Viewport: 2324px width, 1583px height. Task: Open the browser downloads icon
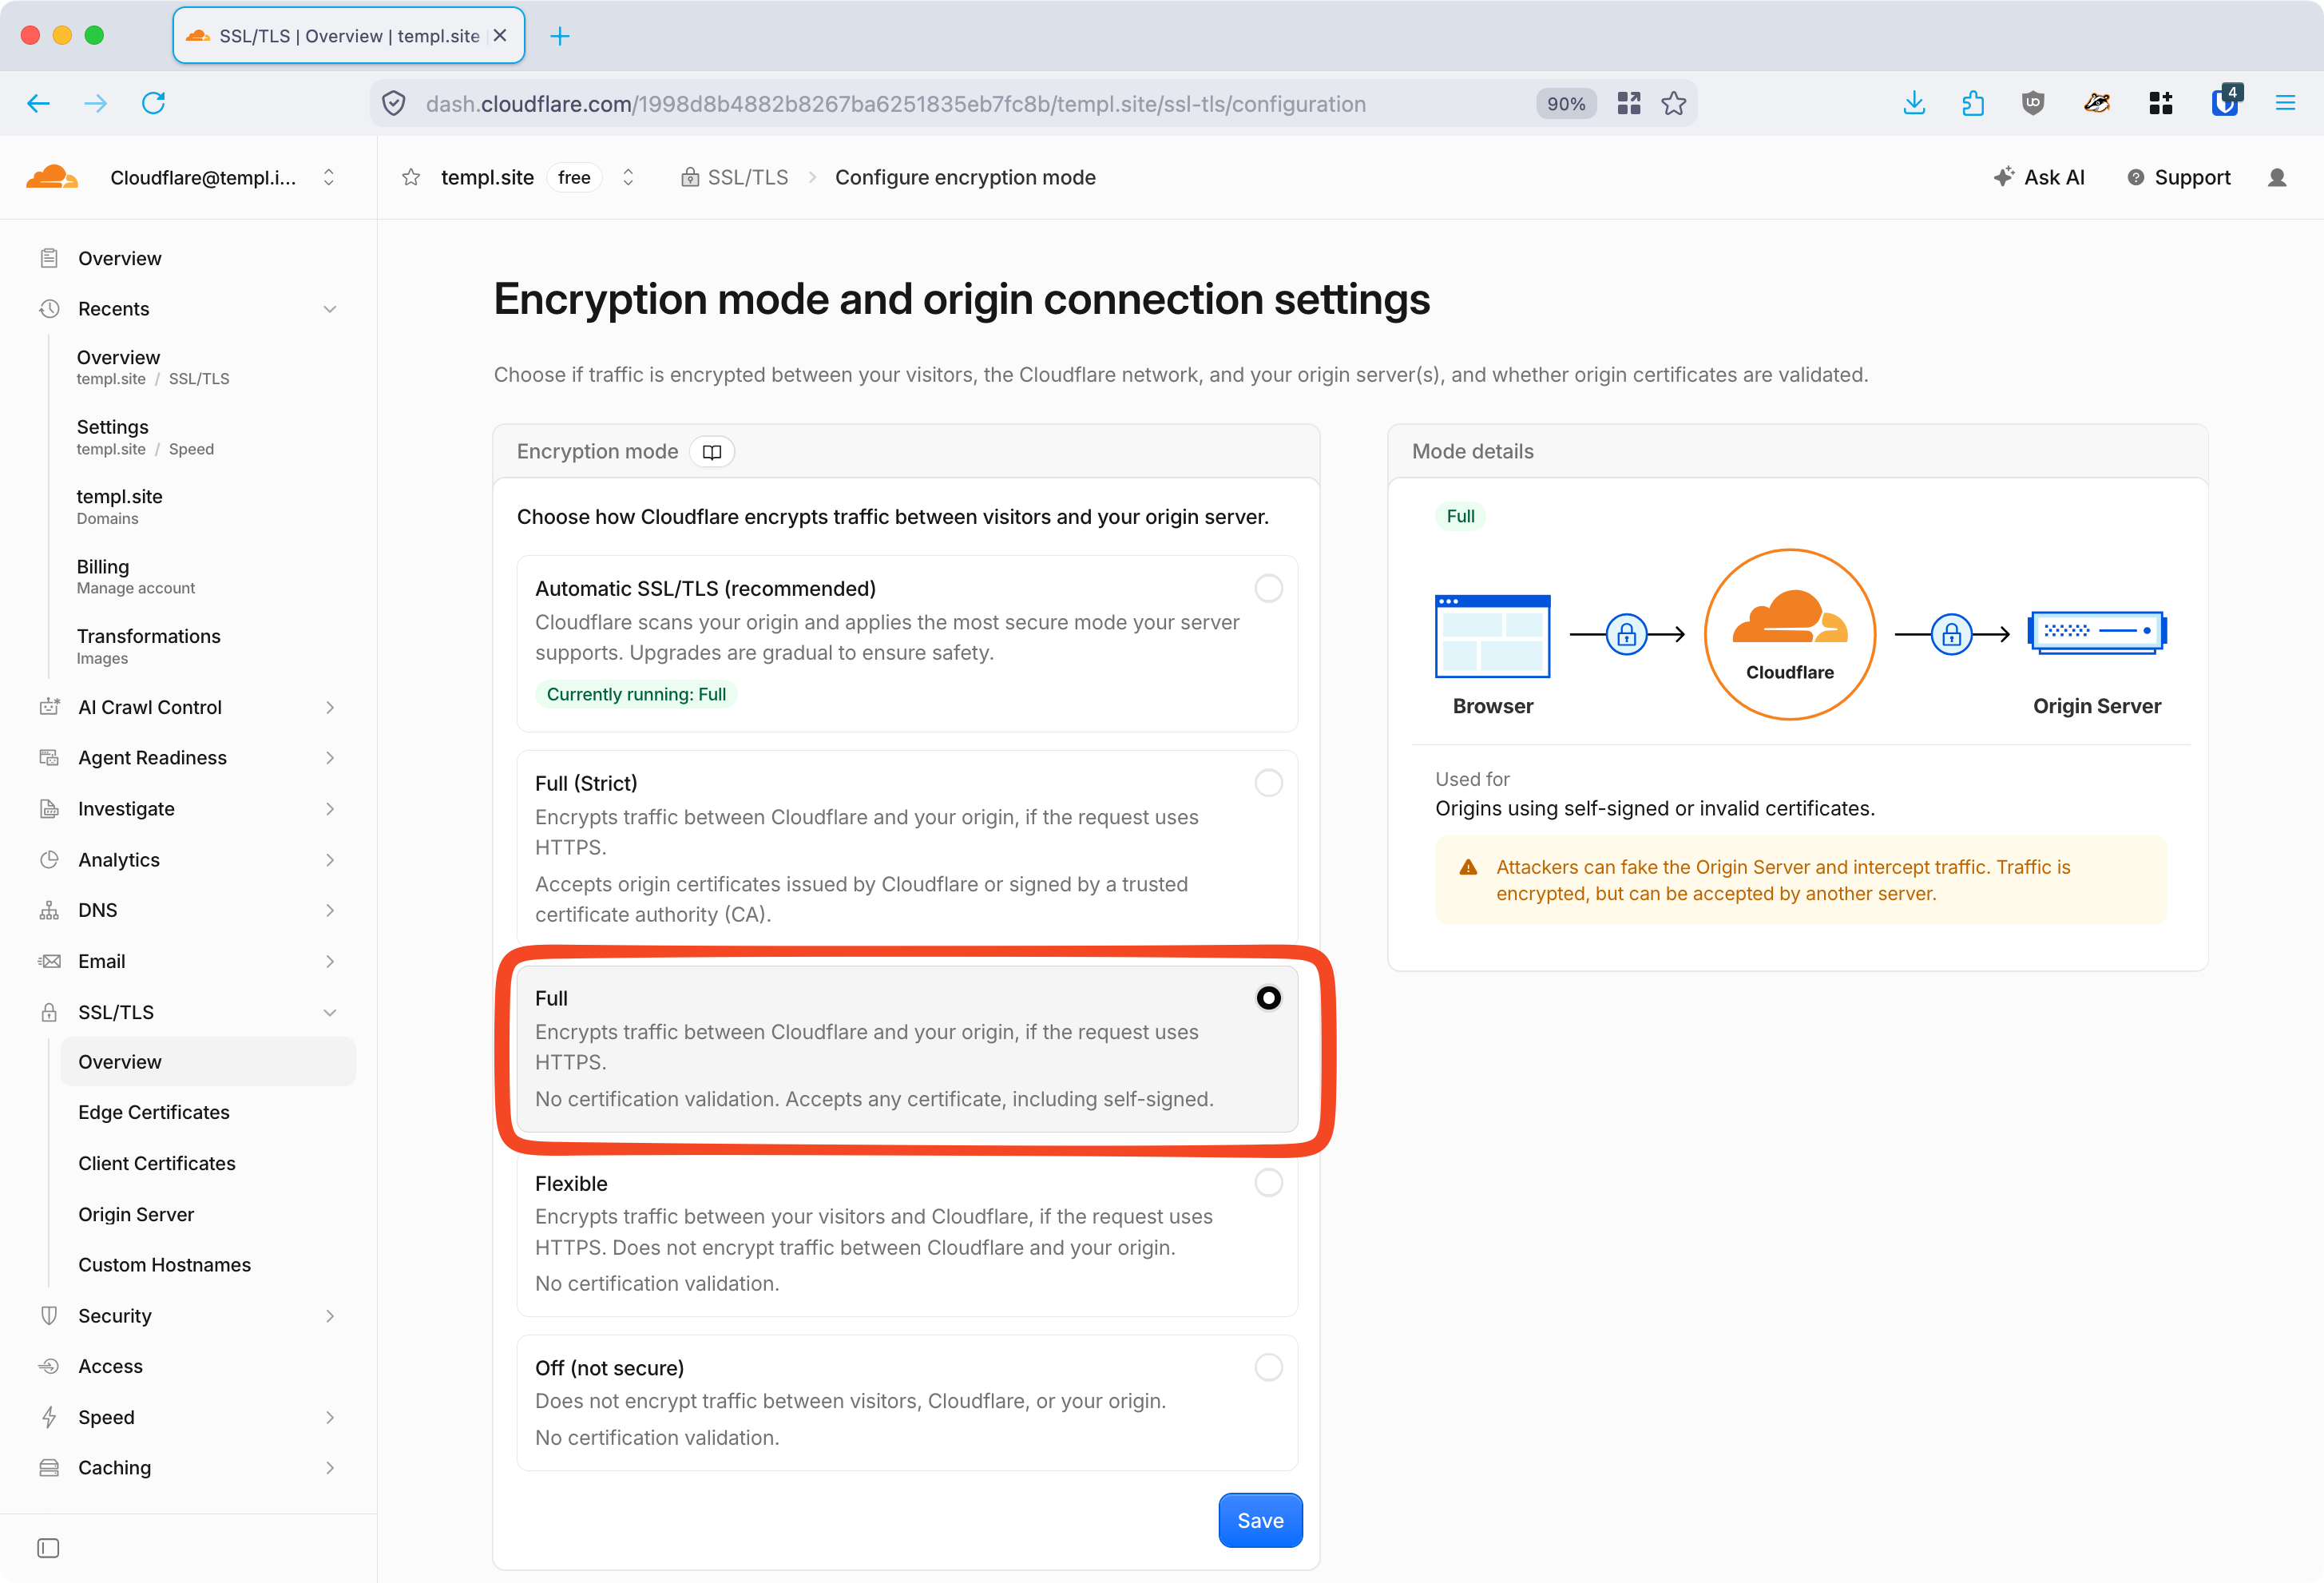pyautogui.click(x=1914, y=103)
